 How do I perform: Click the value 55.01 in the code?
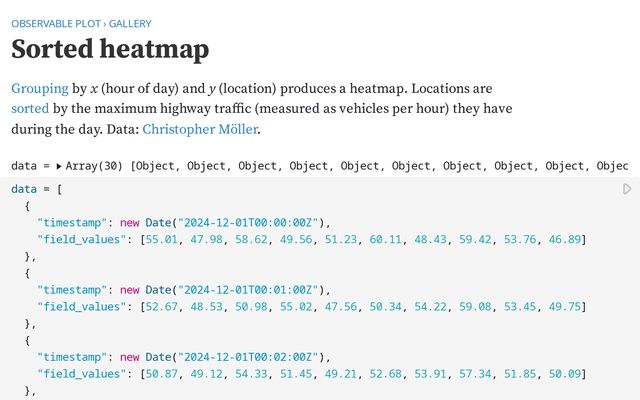pyautogui.click(x=161, y=239)
